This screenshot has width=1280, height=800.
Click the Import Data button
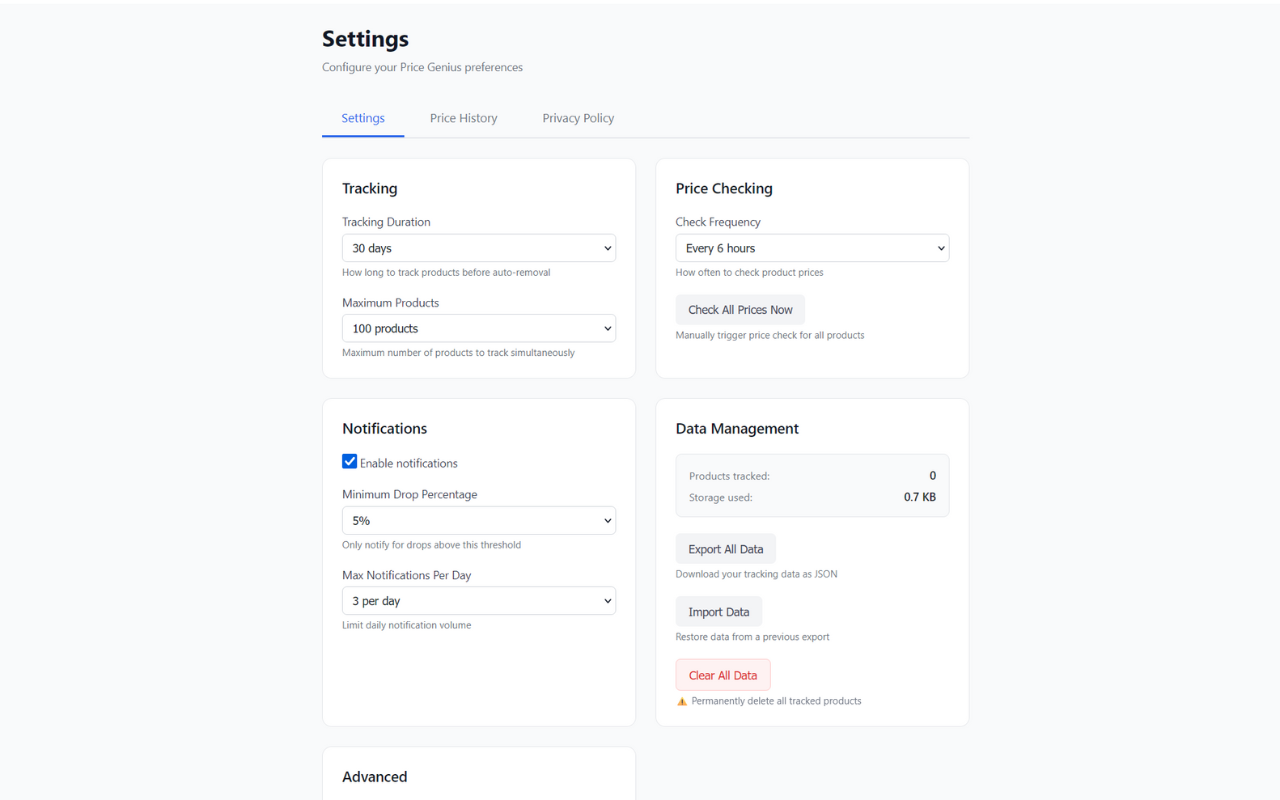[x=718, y=612]
